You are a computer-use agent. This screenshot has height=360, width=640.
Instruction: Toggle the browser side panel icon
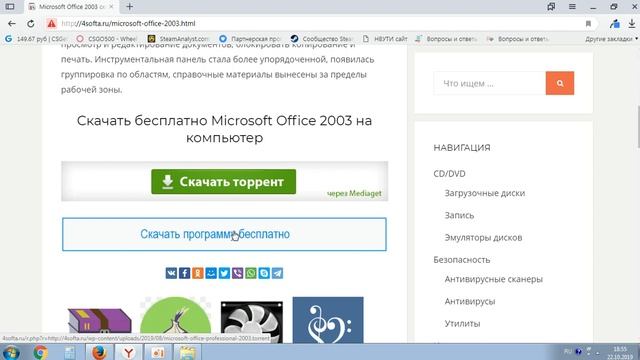point(10,7)
